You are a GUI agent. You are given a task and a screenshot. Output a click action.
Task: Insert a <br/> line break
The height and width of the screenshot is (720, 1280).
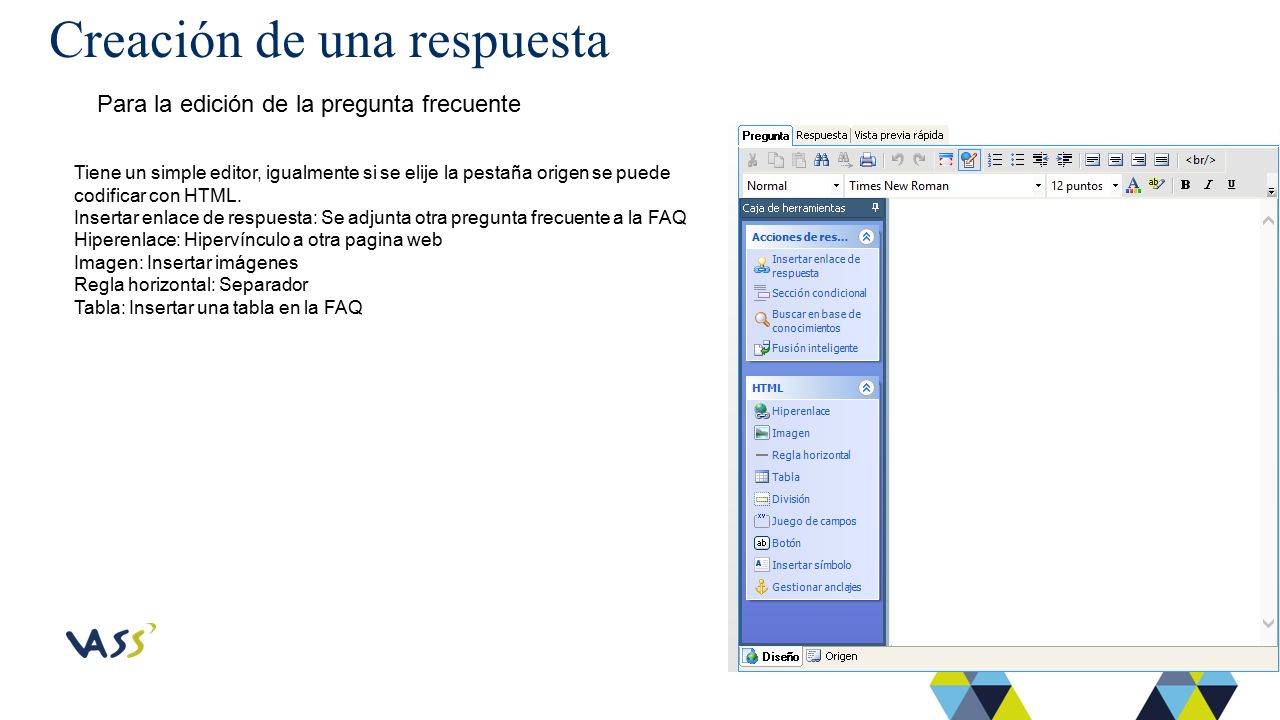coord(1200,160)
